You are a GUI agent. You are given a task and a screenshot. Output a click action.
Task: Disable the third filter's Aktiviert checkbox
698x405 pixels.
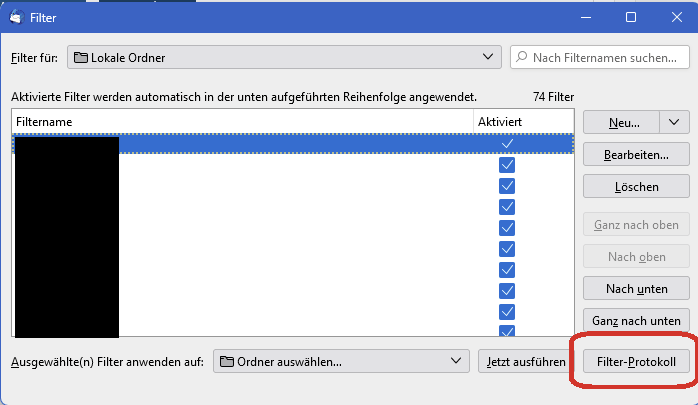tap(507, 186)
